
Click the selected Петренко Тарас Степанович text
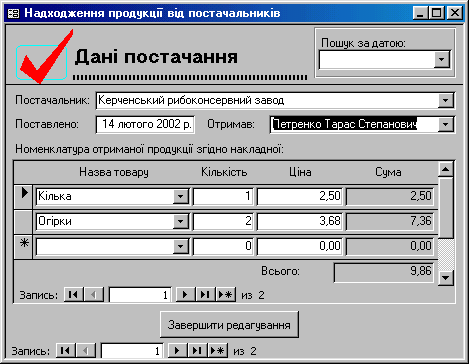pyautogui.click(x=344, y=124)
